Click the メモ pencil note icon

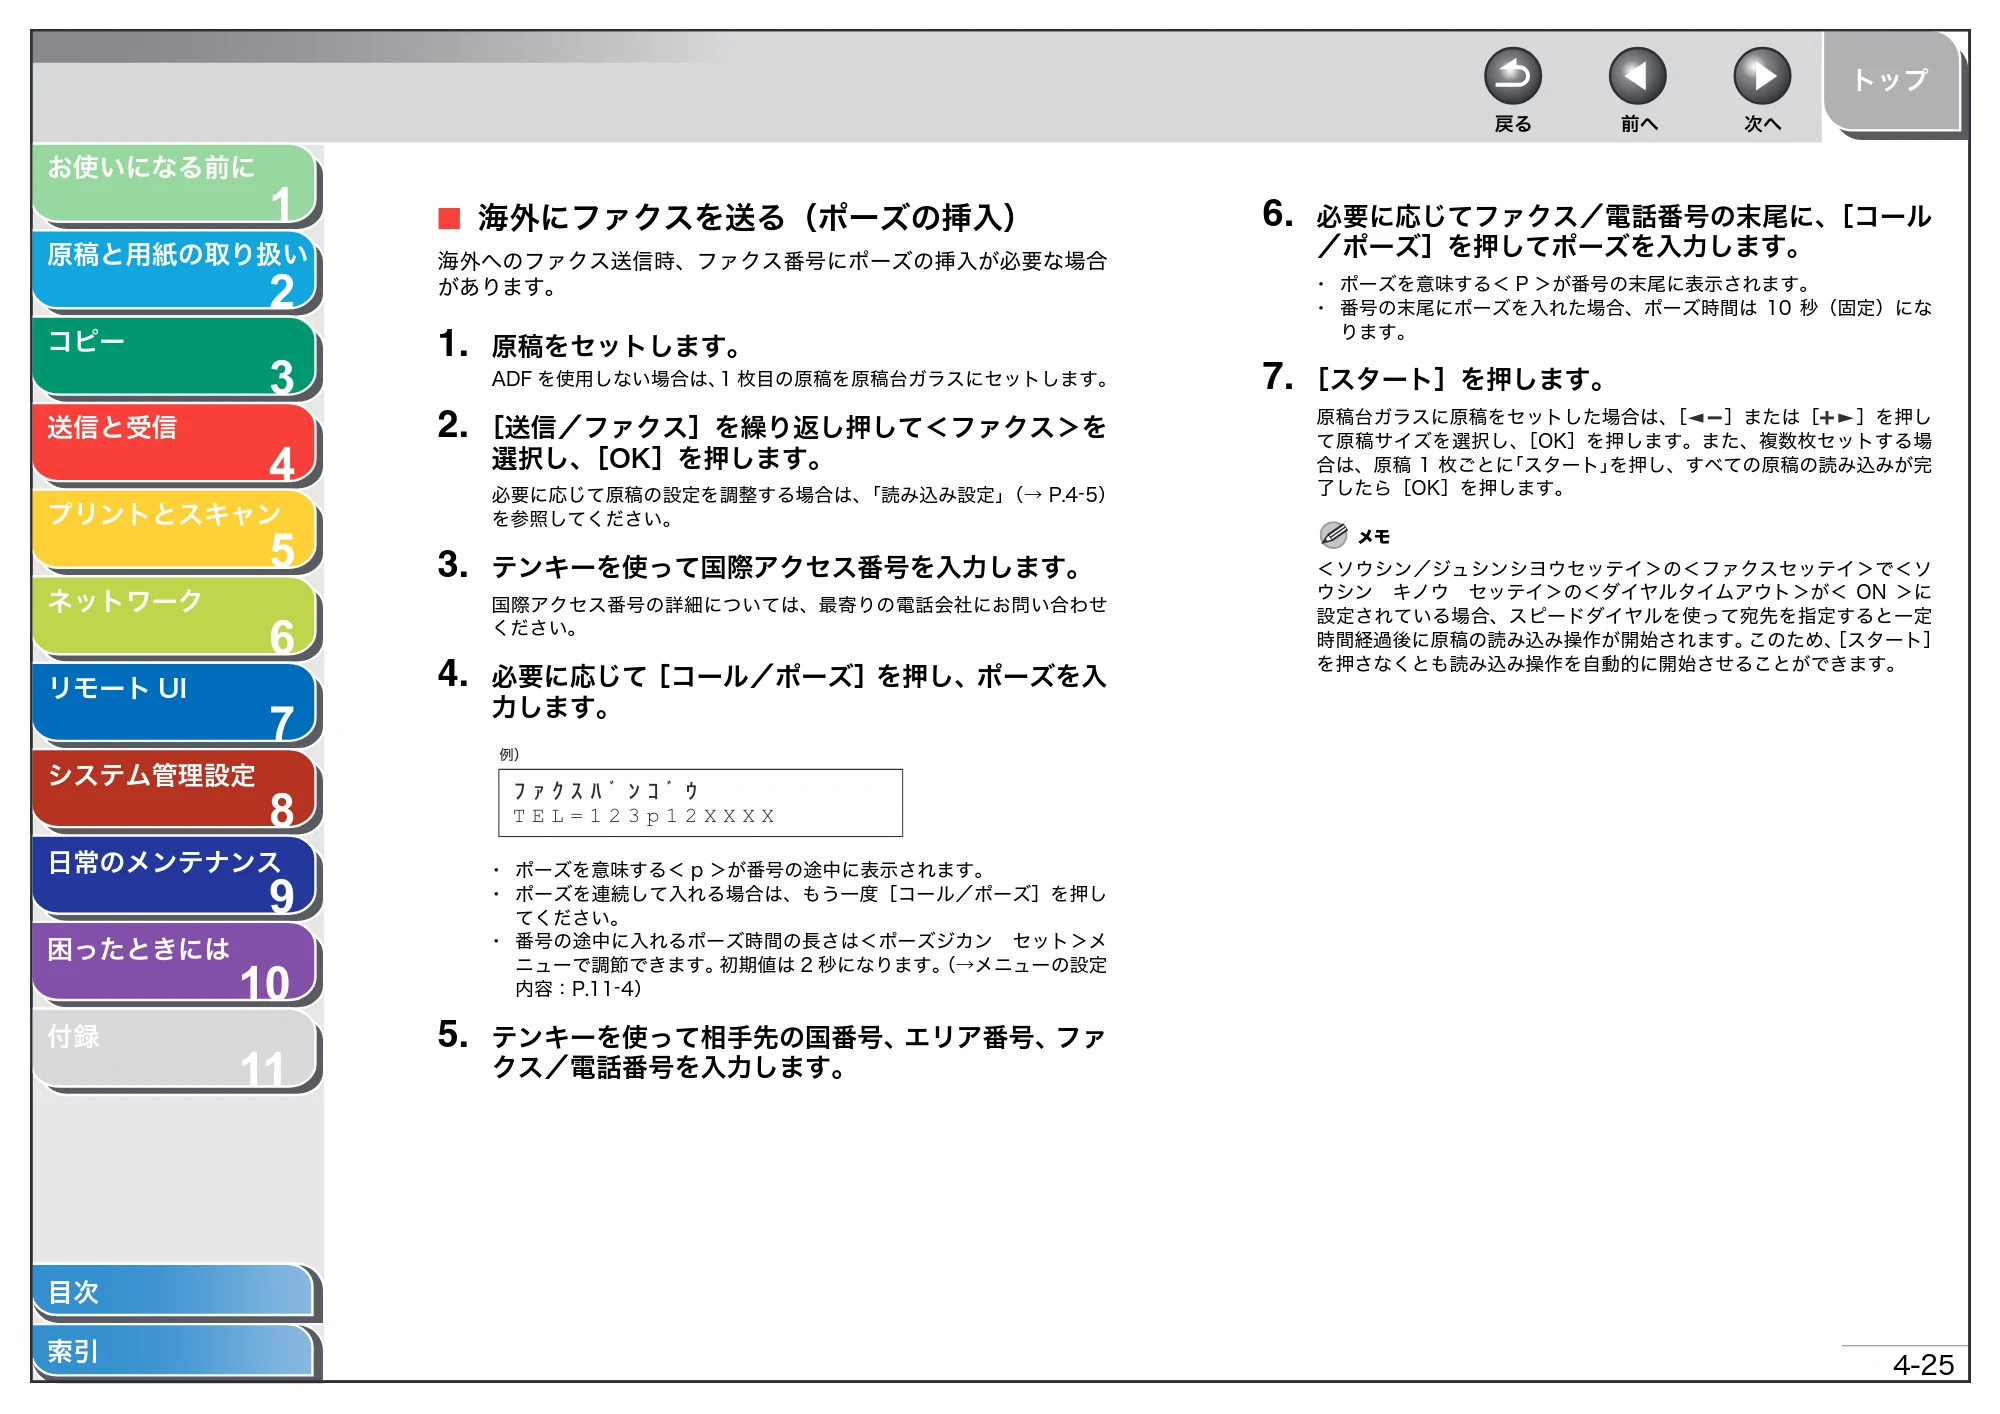point(1333,535)
